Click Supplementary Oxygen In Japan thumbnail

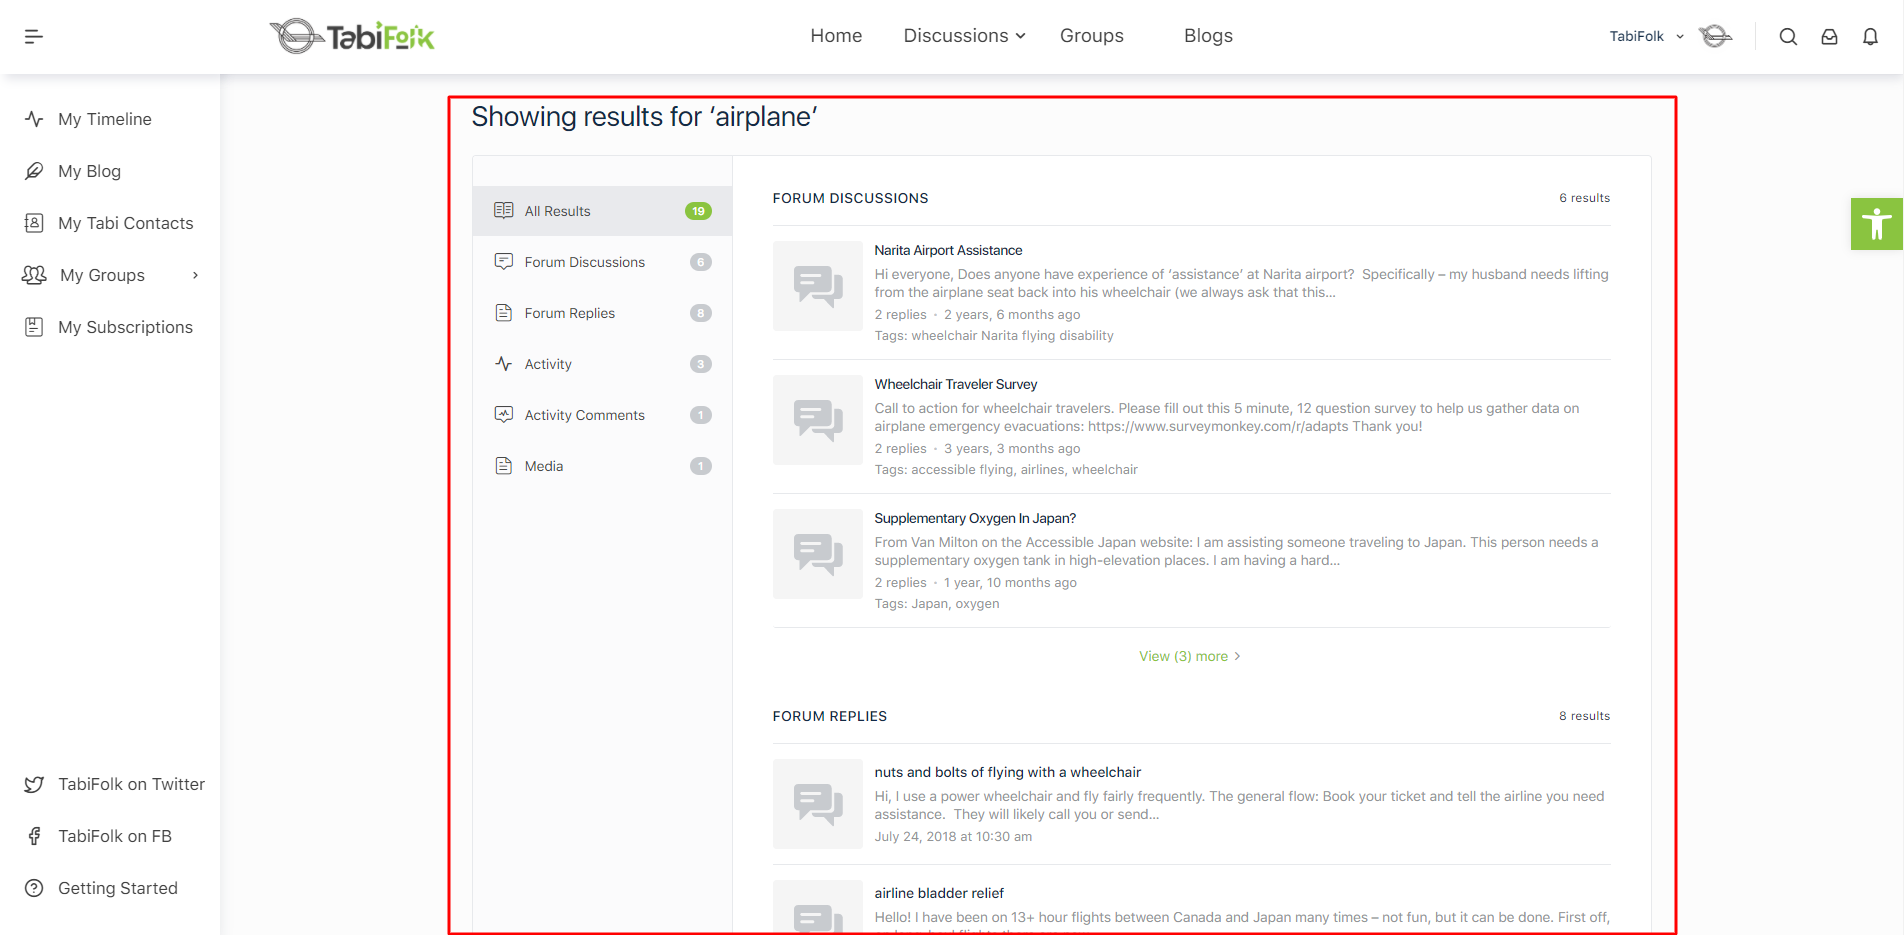click(x=818, y=554)
